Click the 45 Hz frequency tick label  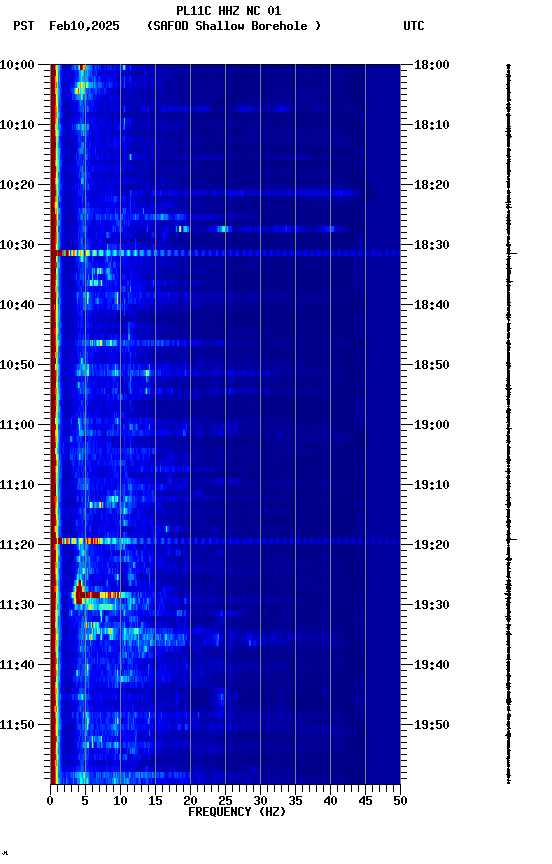point(365,801)
